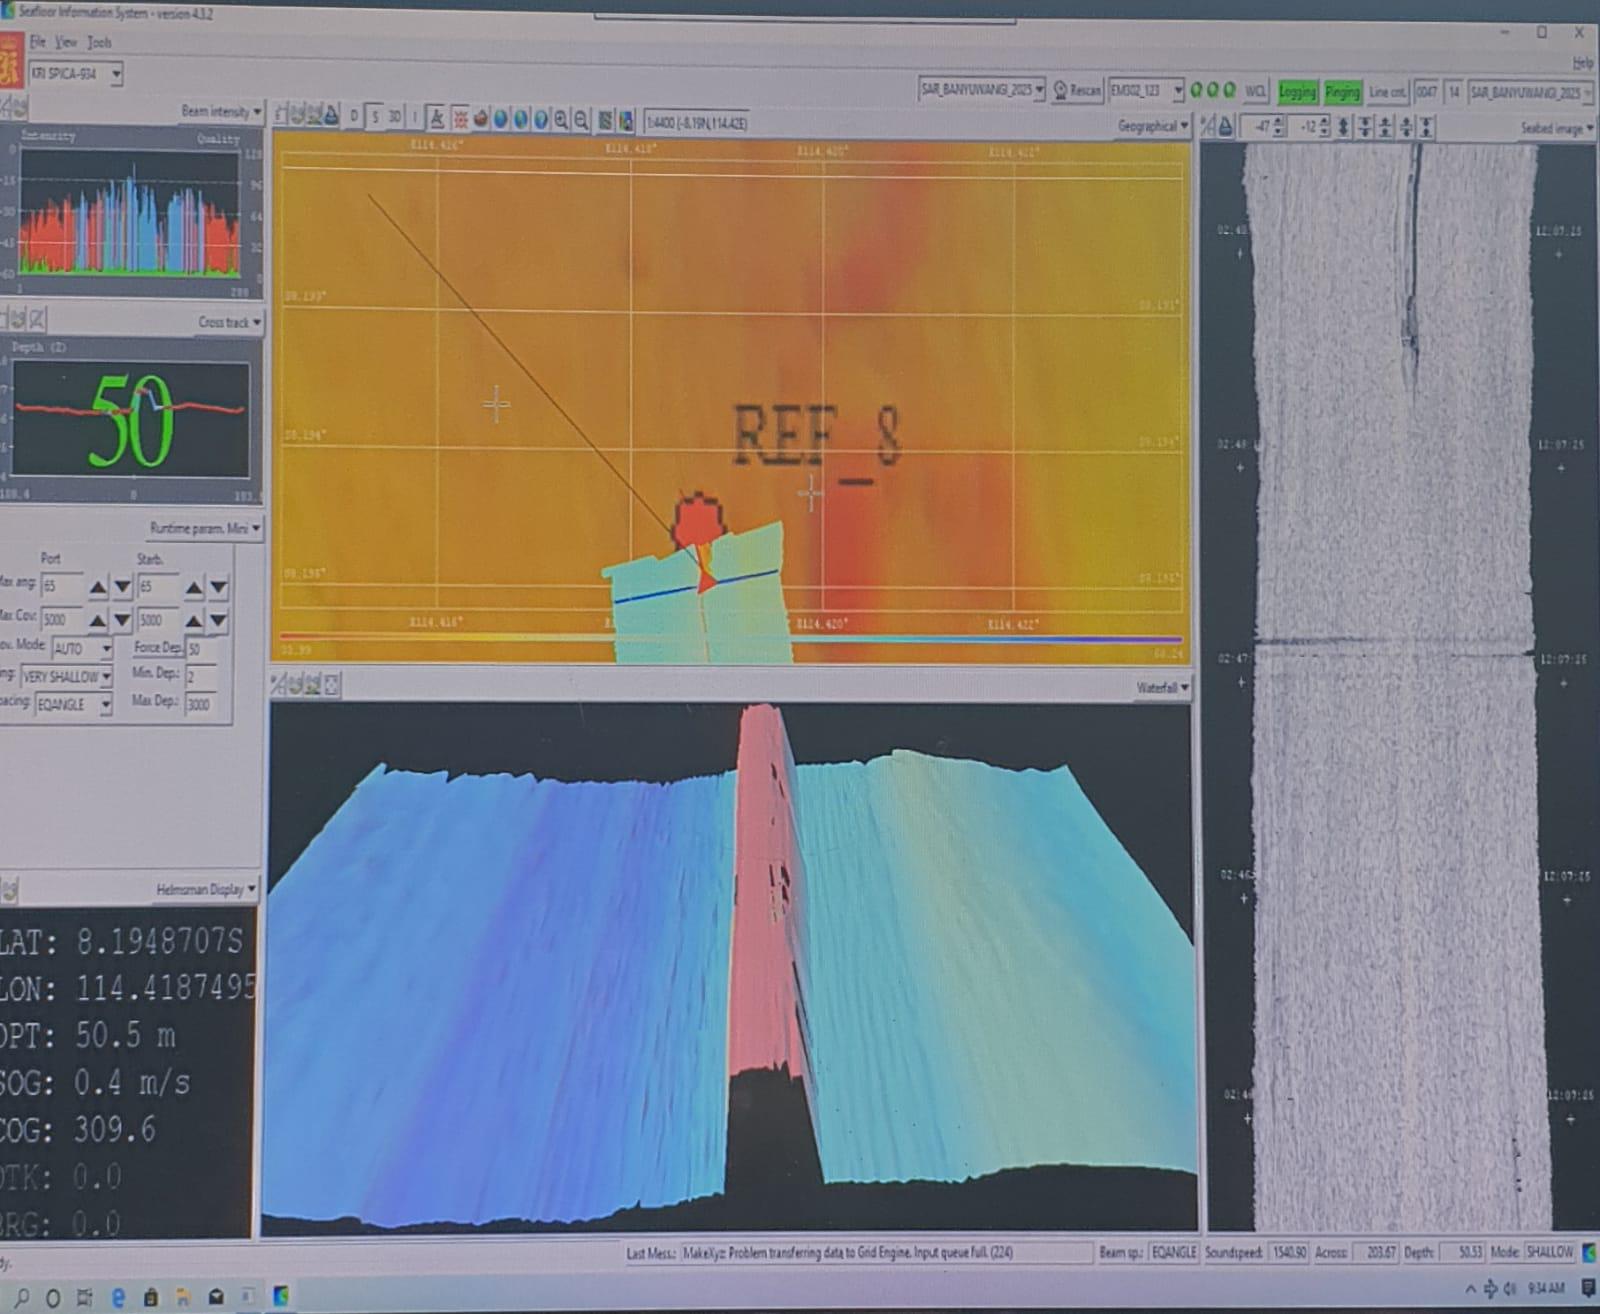Click the compass/measure tool icon in Geographical toolbar
Viewport: 1600px width, 1314px height.
(437, 119)
